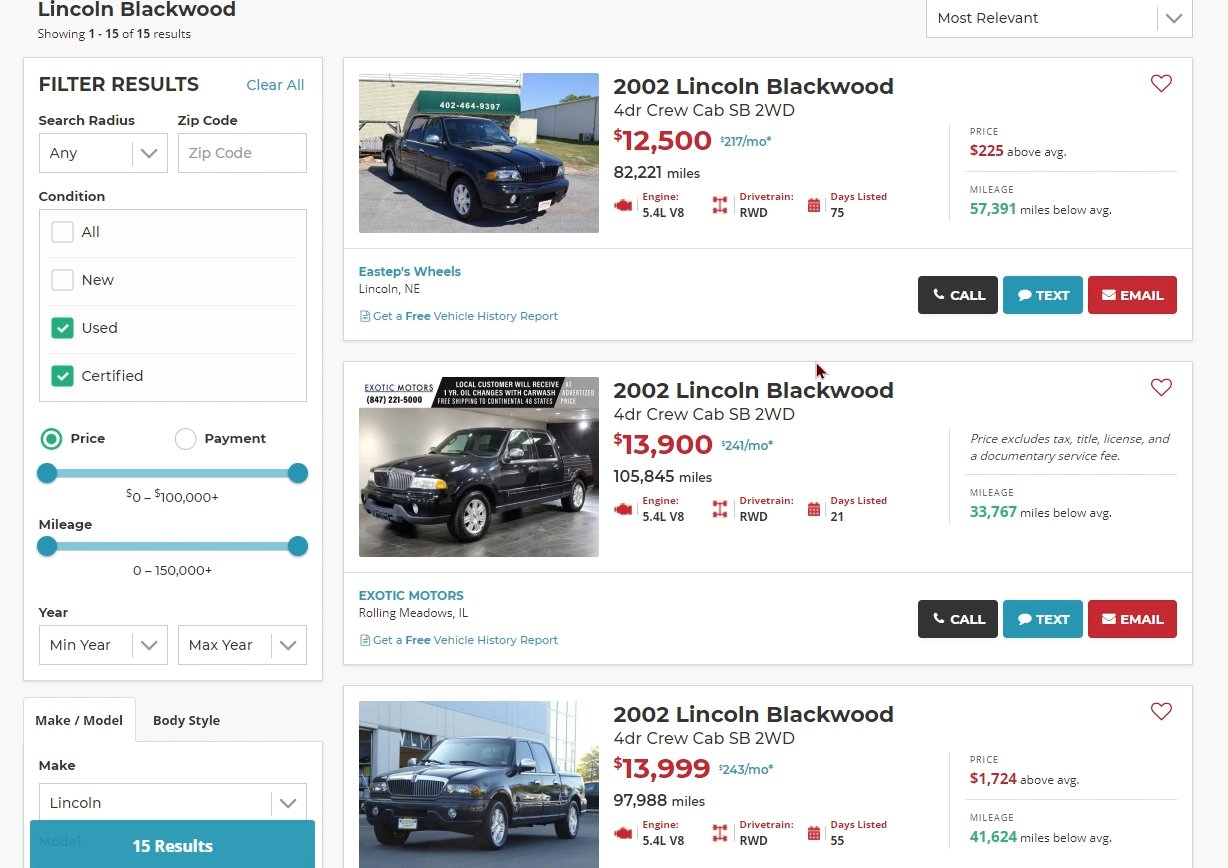Click engine icon on the $13,999 listing
Screen dimensions: 1228x868
tap(624, 833)
